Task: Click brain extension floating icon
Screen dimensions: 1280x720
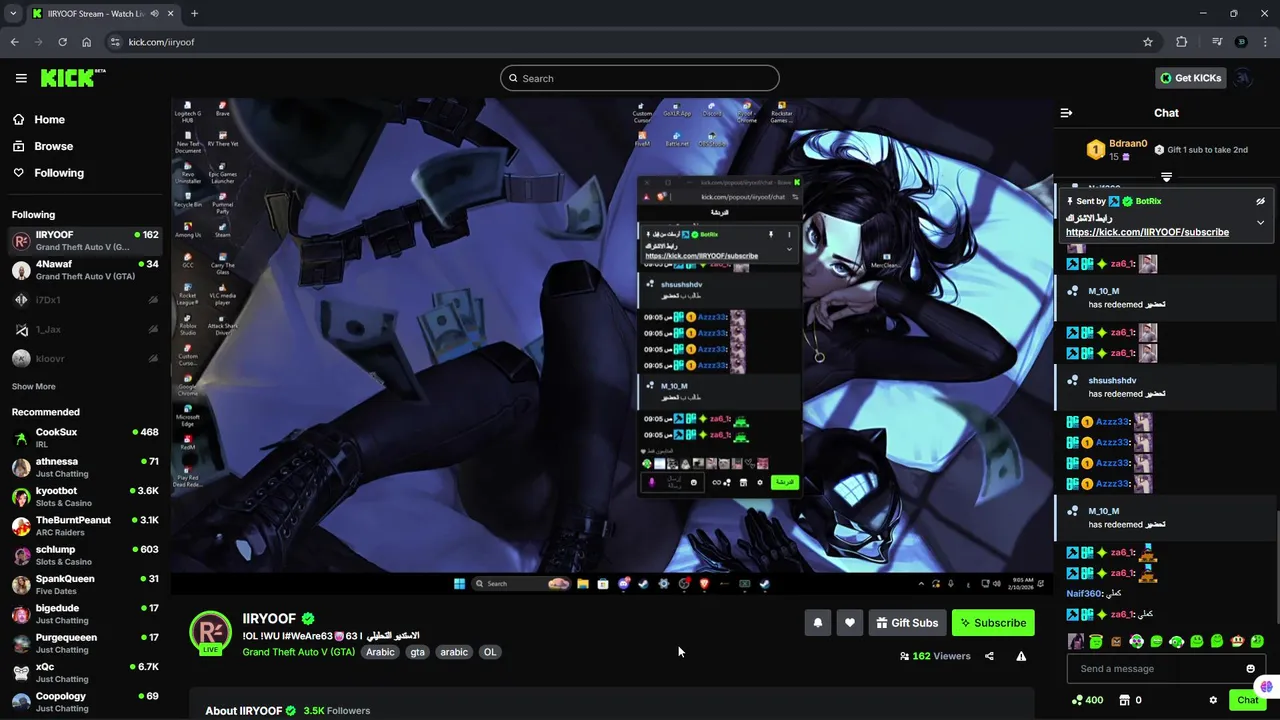Action: pyautogui.click(x=1267, y=686)
